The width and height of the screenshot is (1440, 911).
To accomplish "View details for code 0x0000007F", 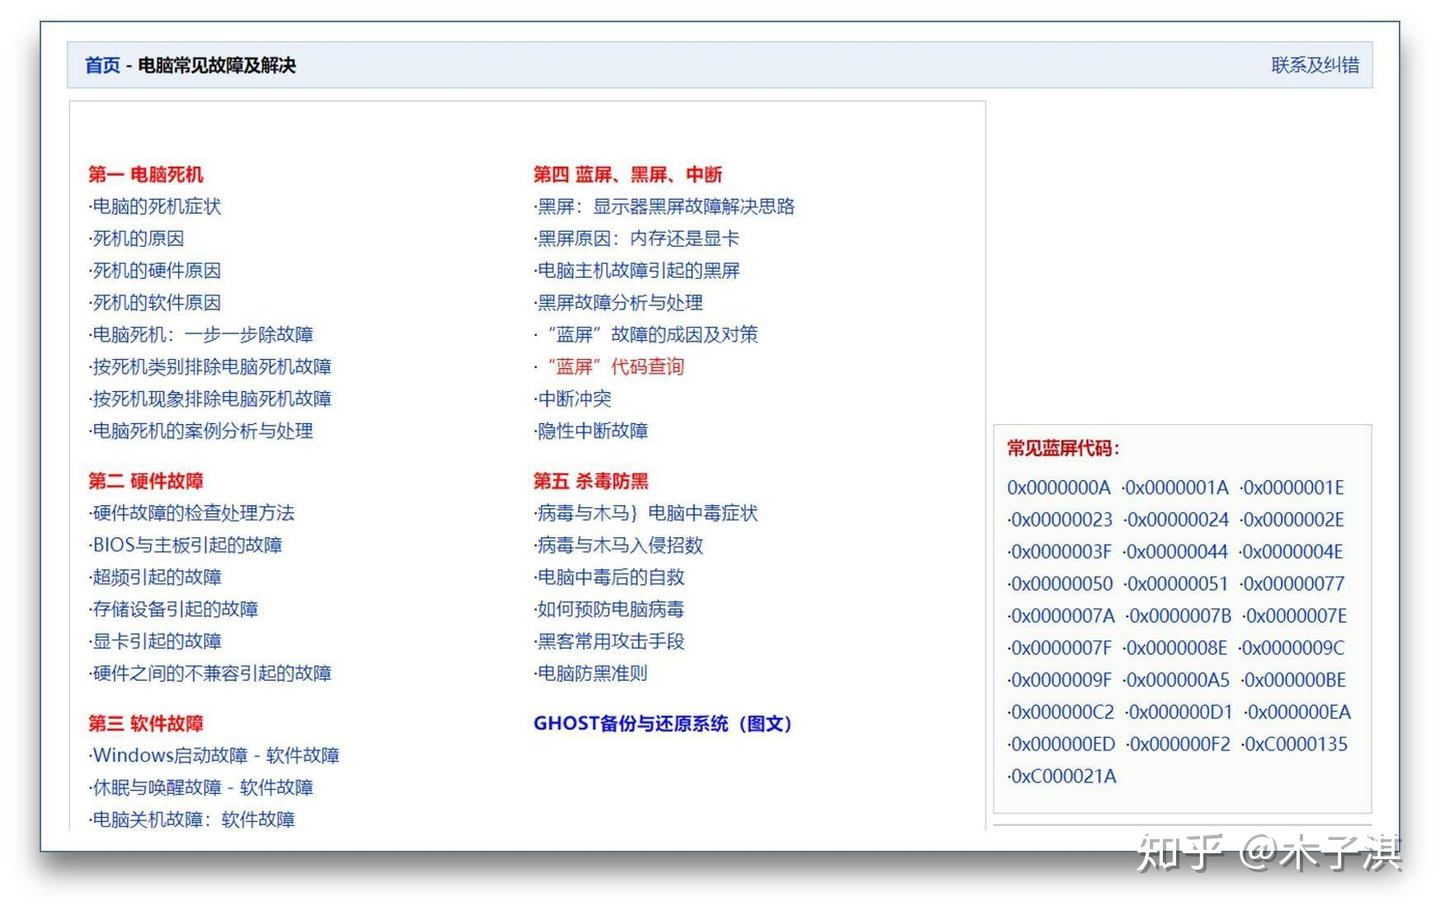I will (x=1061, y=647).
